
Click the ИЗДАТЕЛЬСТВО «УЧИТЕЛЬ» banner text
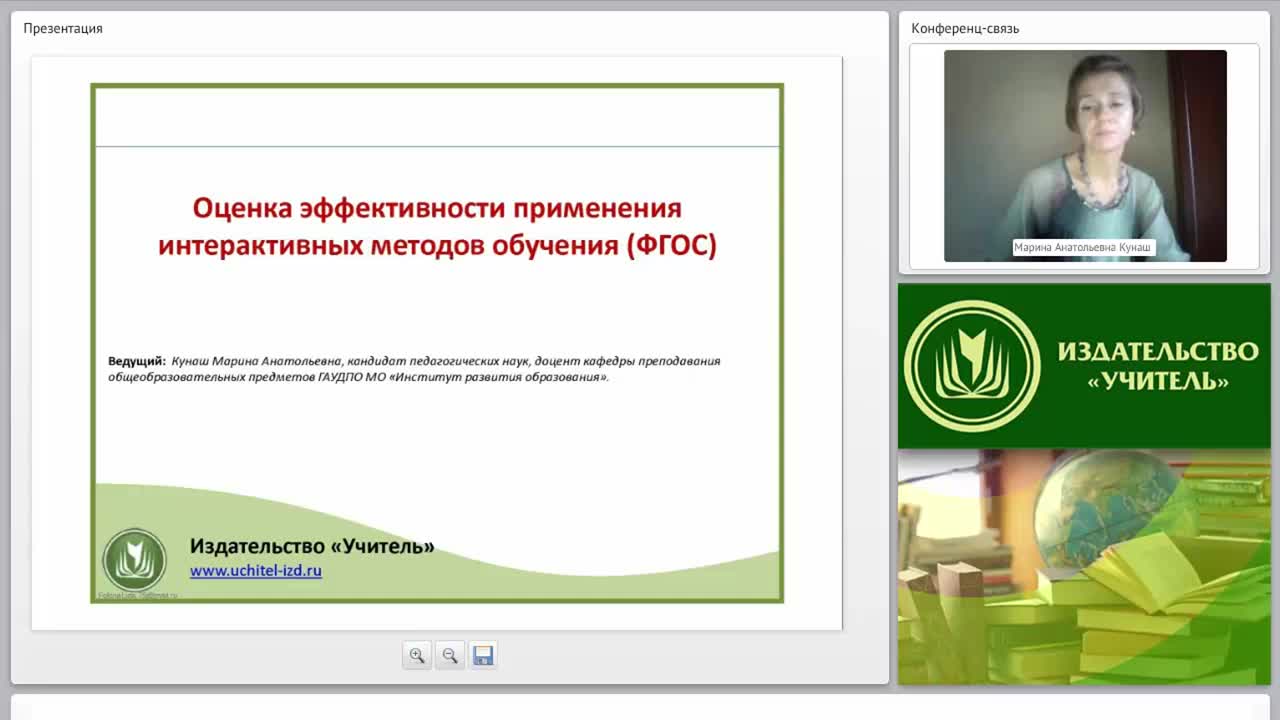click(x=1158, y=366)
